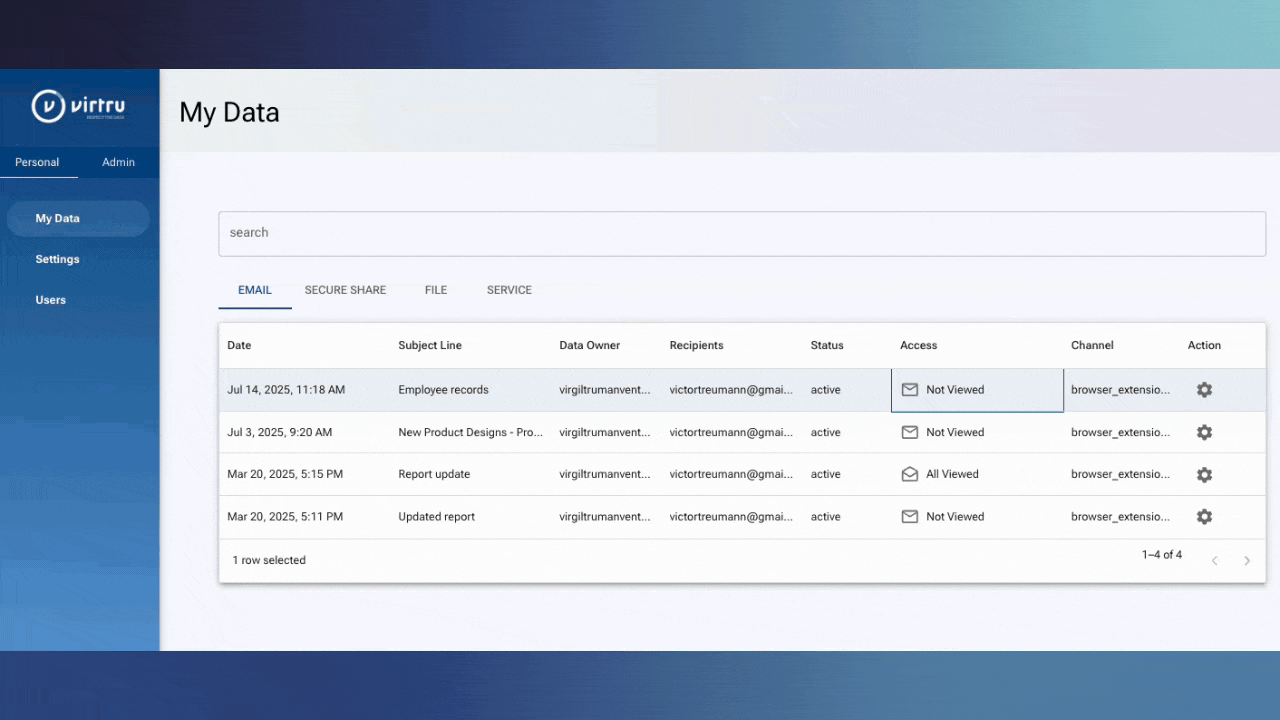
Task: Click the Virtru logo in the sidebar
Action: 79,105
